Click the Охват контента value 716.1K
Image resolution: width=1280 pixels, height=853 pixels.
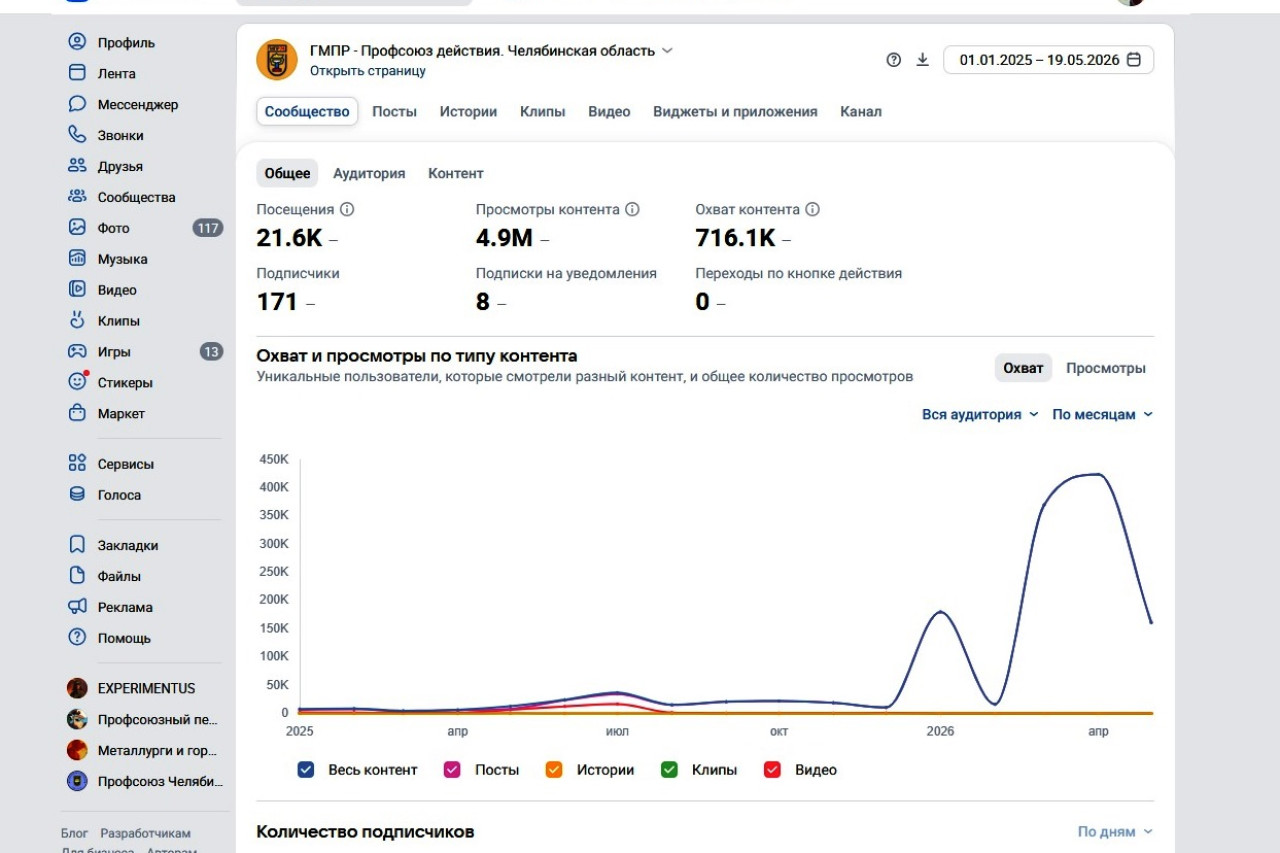[735, 238]
